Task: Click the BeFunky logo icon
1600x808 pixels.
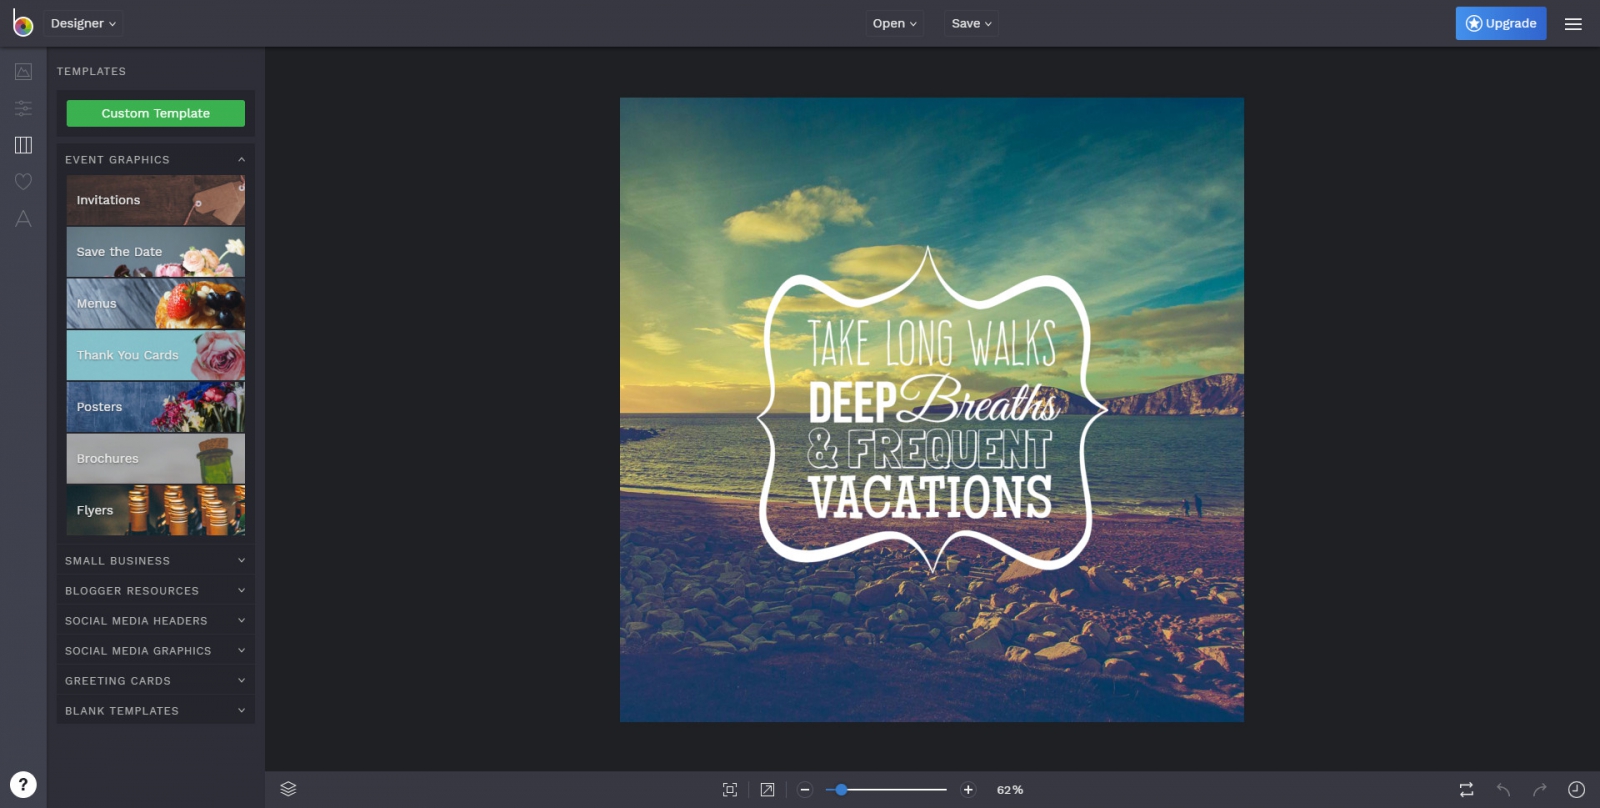Action: coord(23,23)
